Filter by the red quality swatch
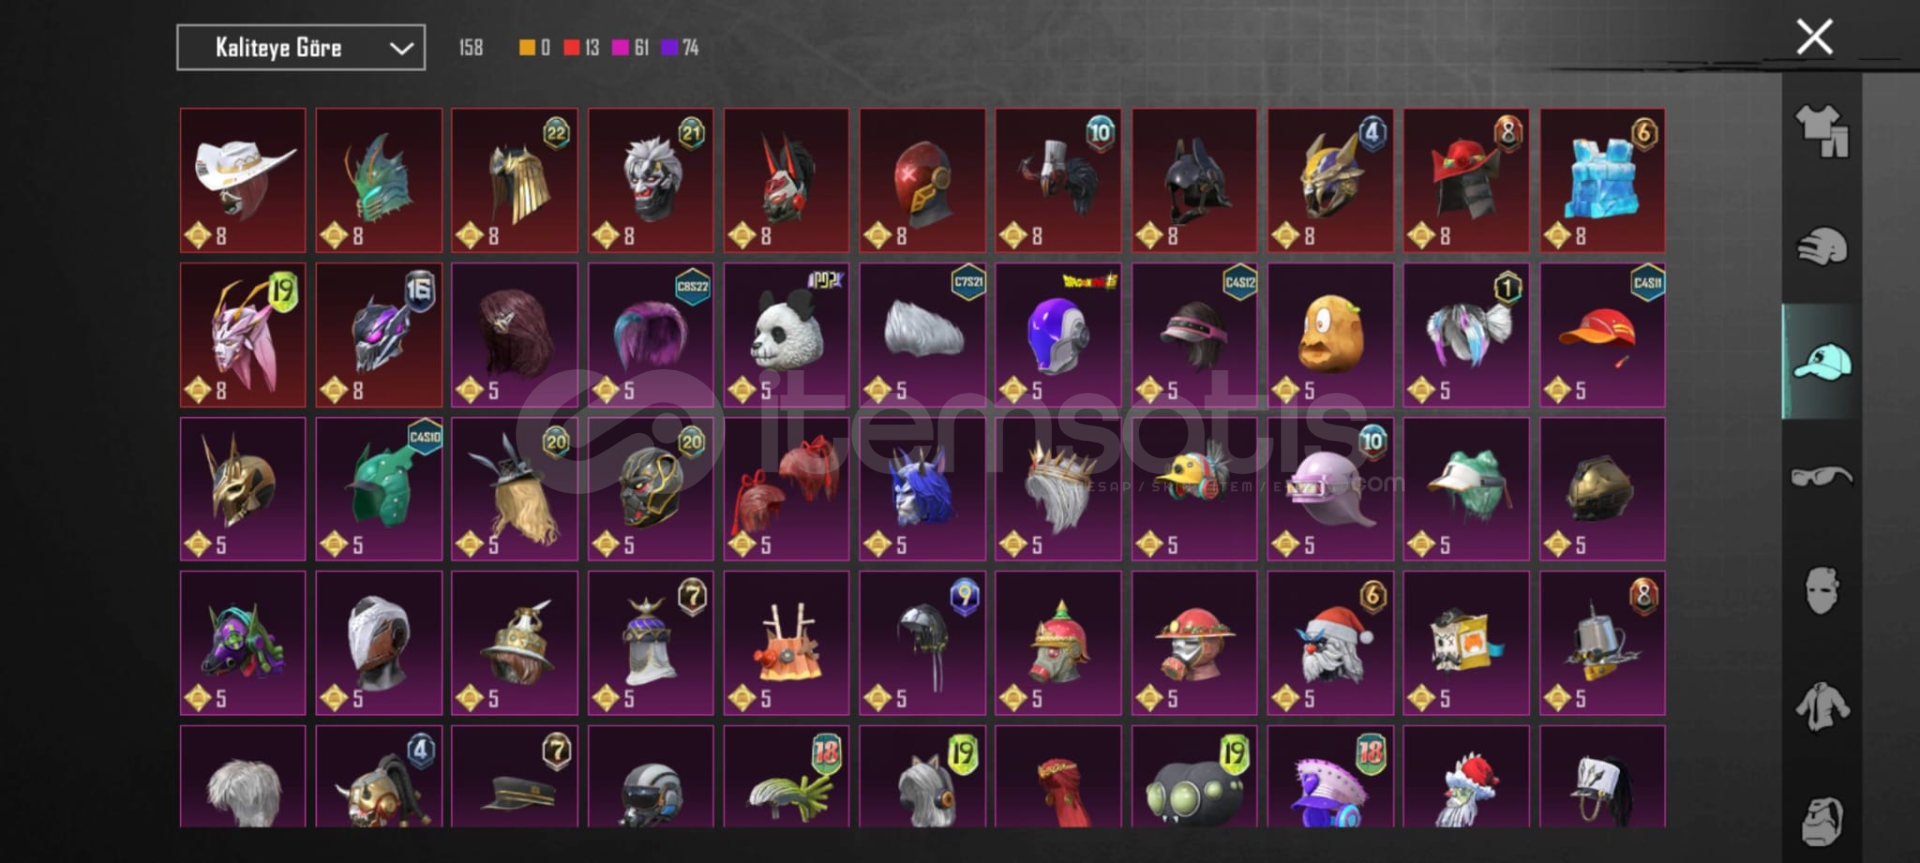Screen dimensions: 1920x863 pos(571,47)
